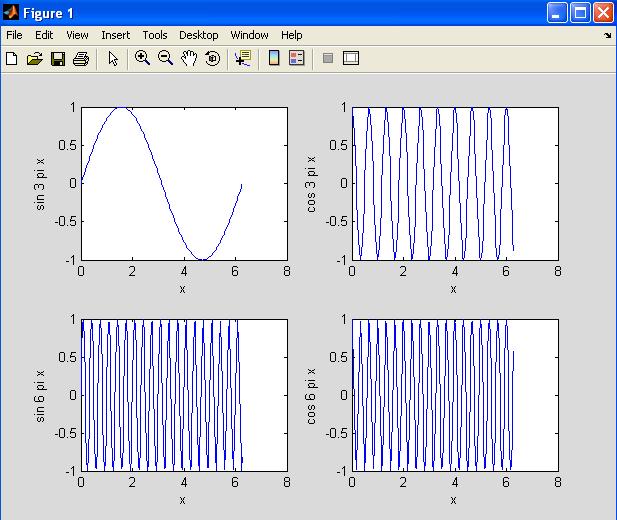Select the 'cos 3 pi x' y-axis label
The width and height of the screenshot is (617, 520).
coord(311,184)
